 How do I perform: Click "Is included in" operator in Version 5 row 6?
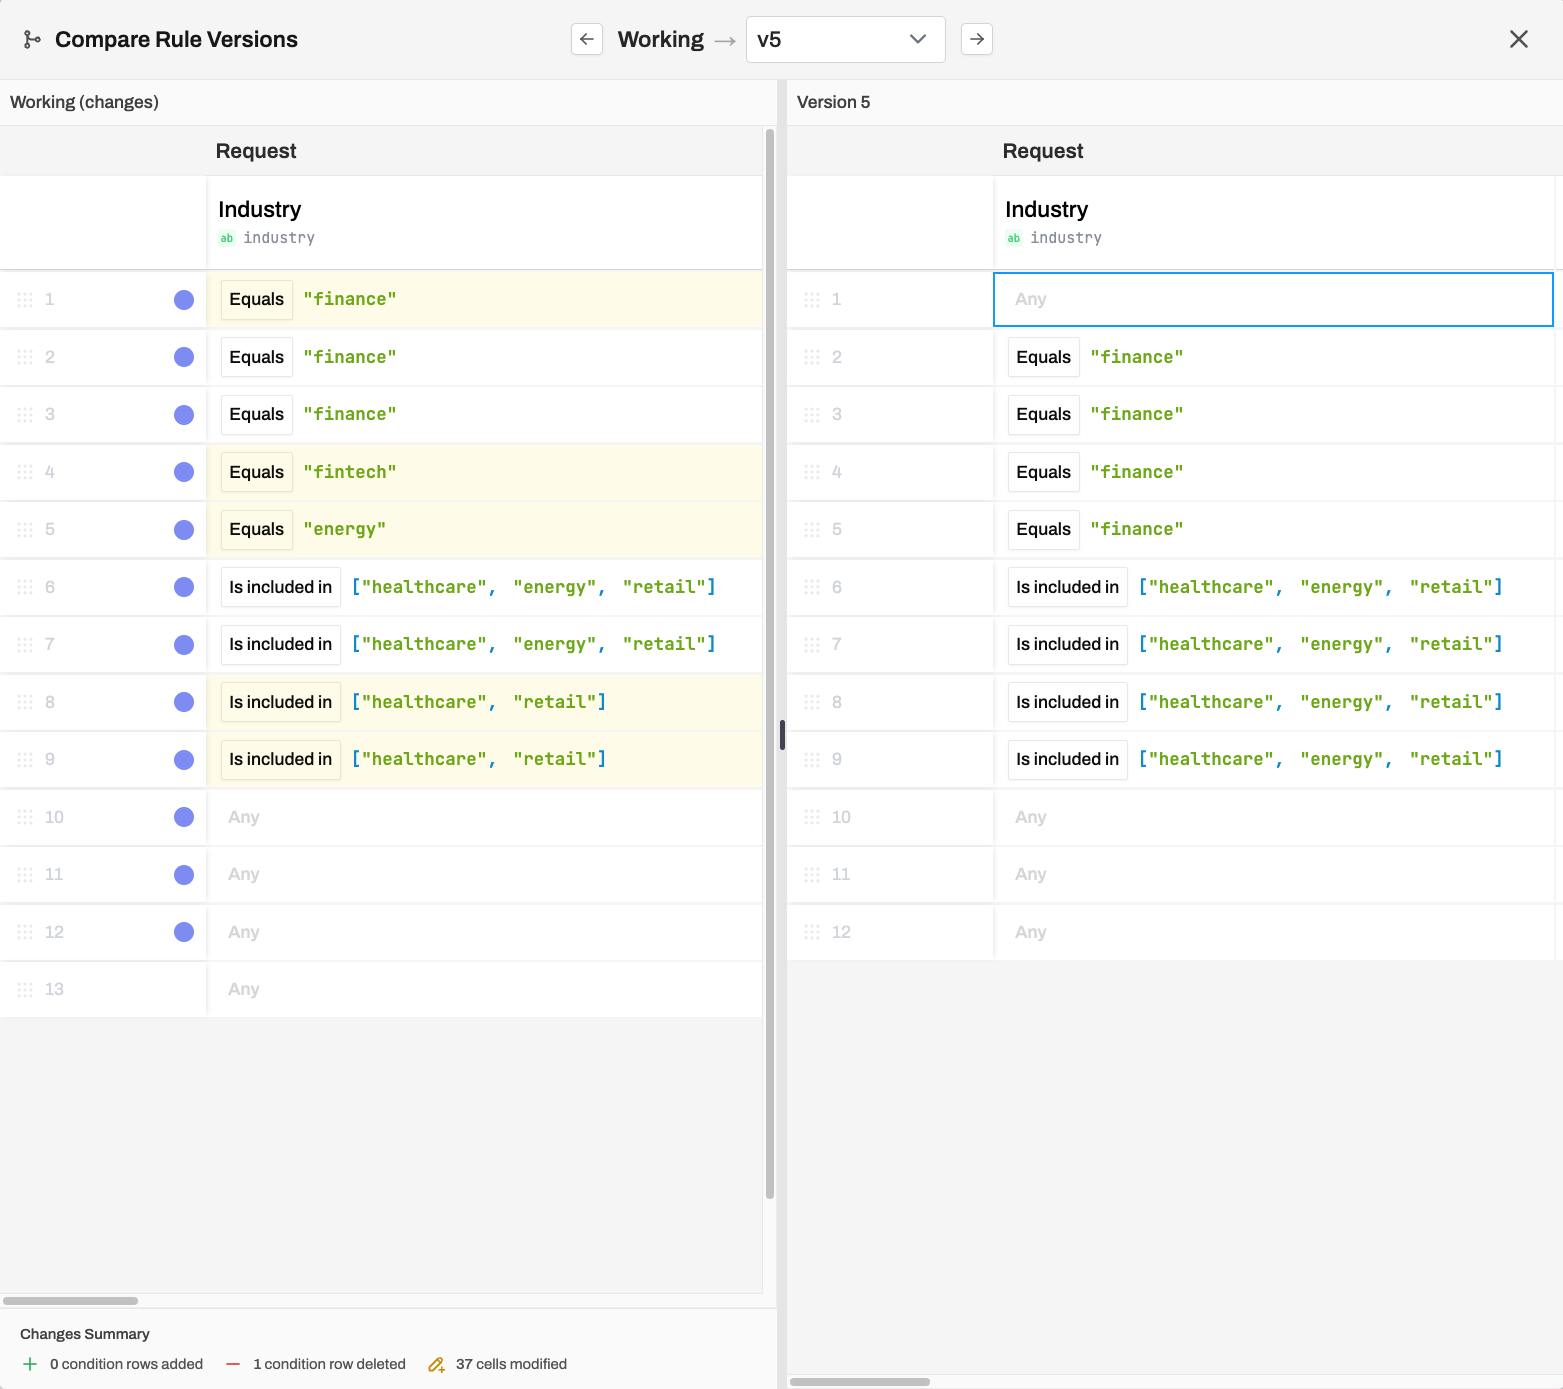[1067, 587]
